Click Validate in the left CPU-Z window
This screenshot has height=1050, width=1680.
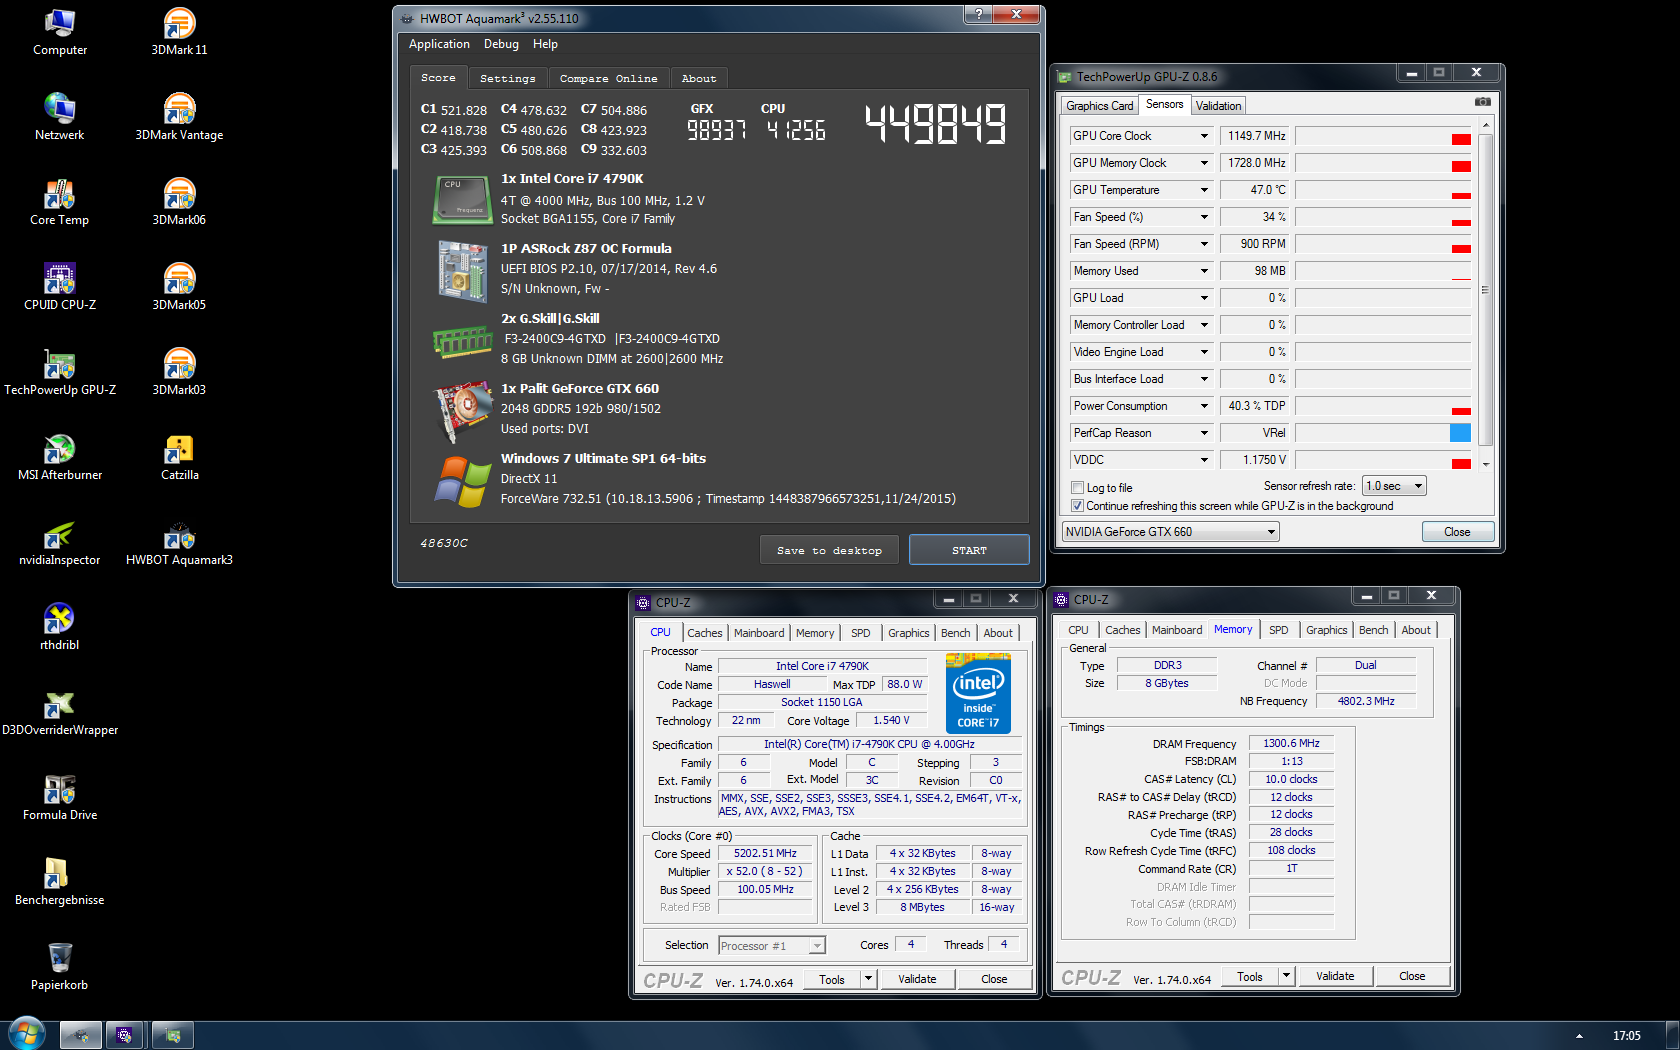[x=917, y=979]
